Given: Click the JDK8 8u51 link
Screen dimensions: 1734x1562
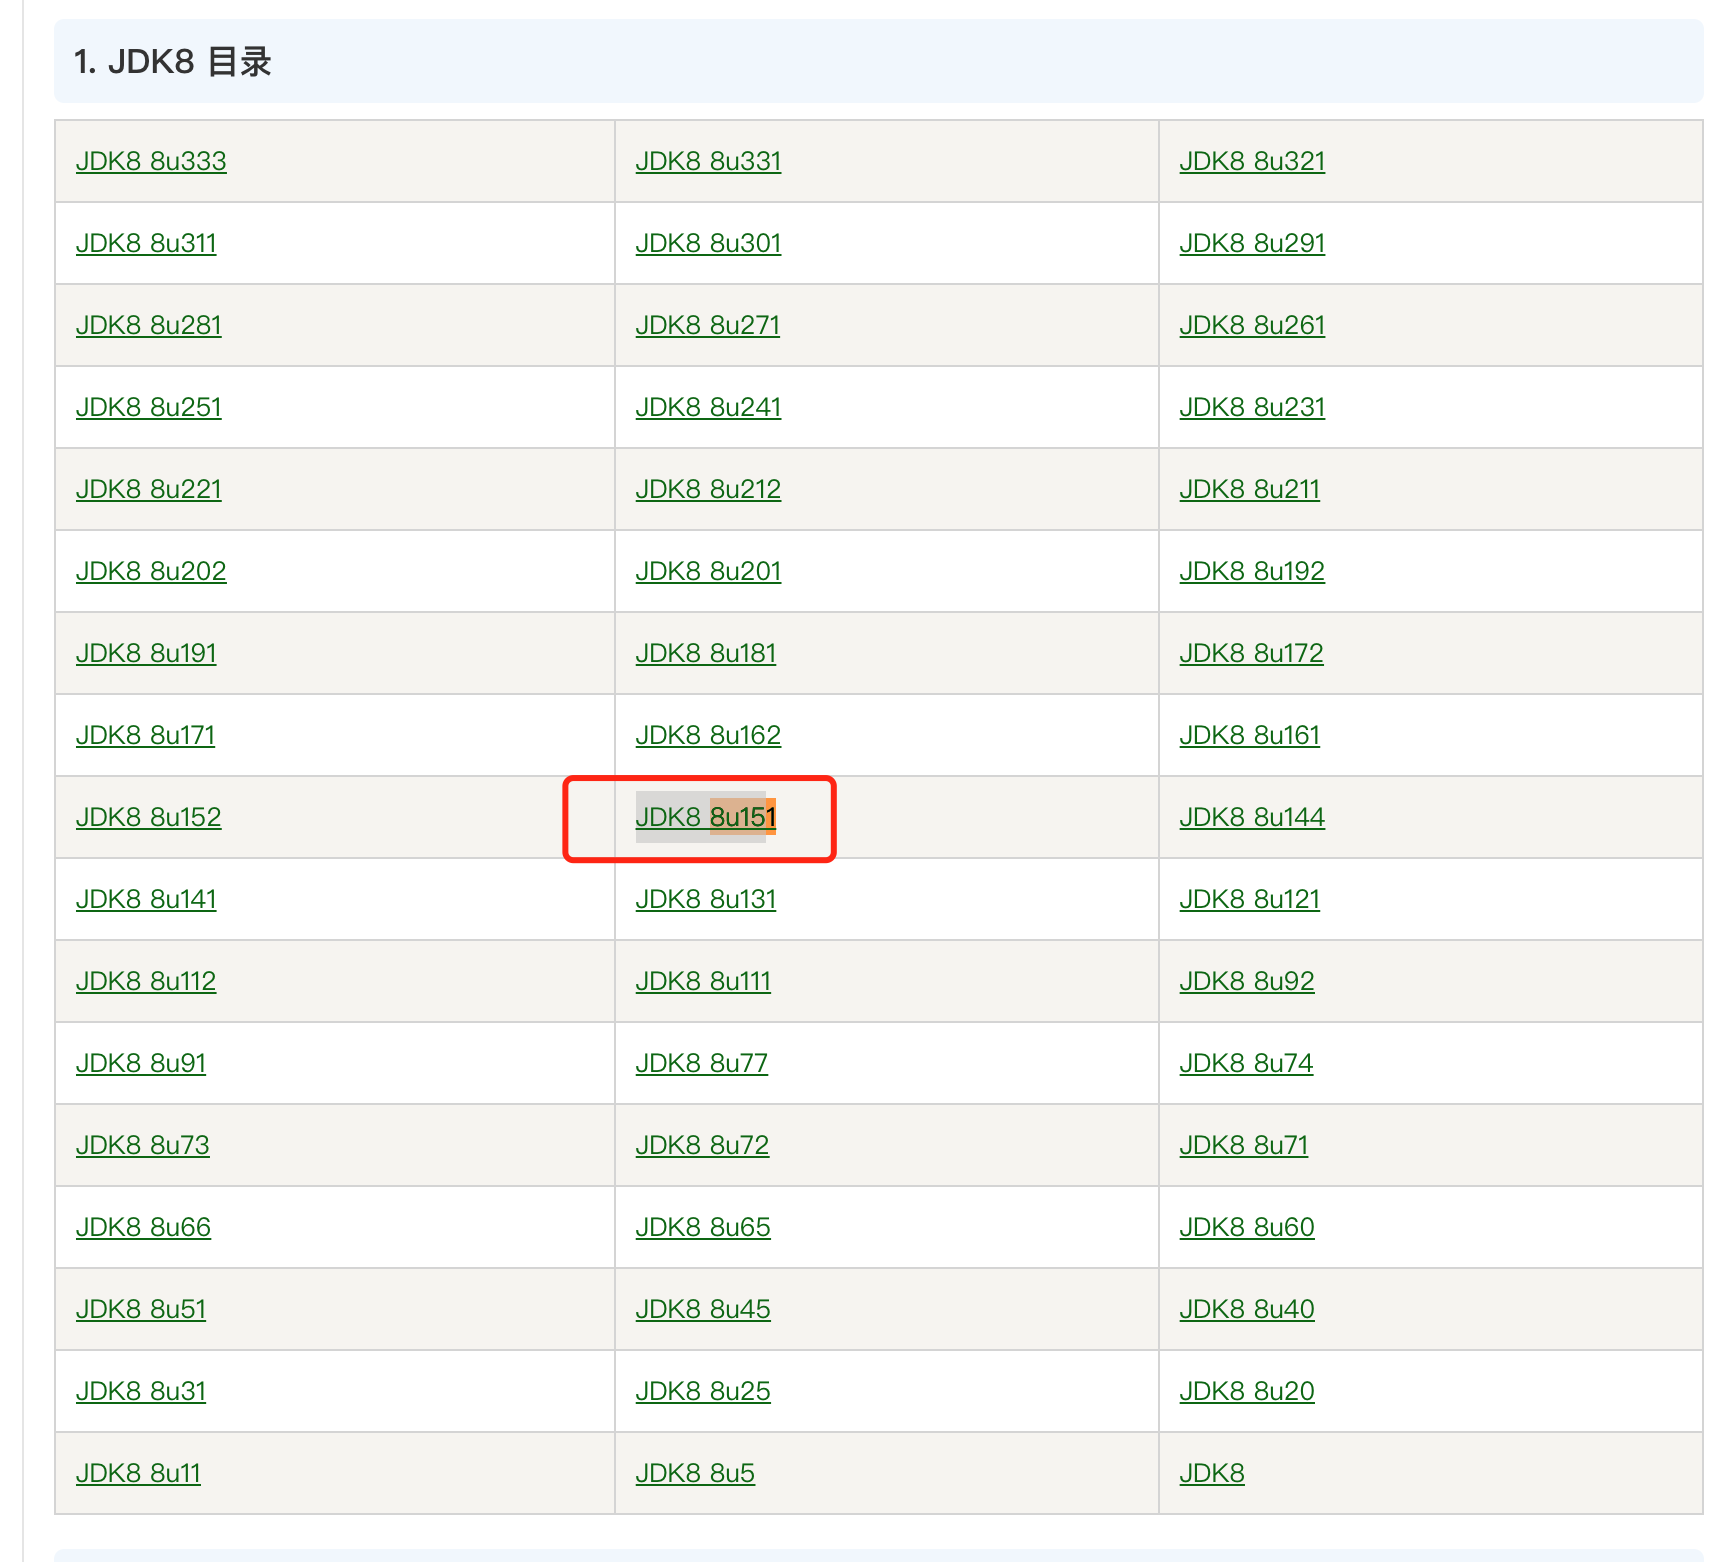Looking at the screenshot, I should pos(141,1309).
